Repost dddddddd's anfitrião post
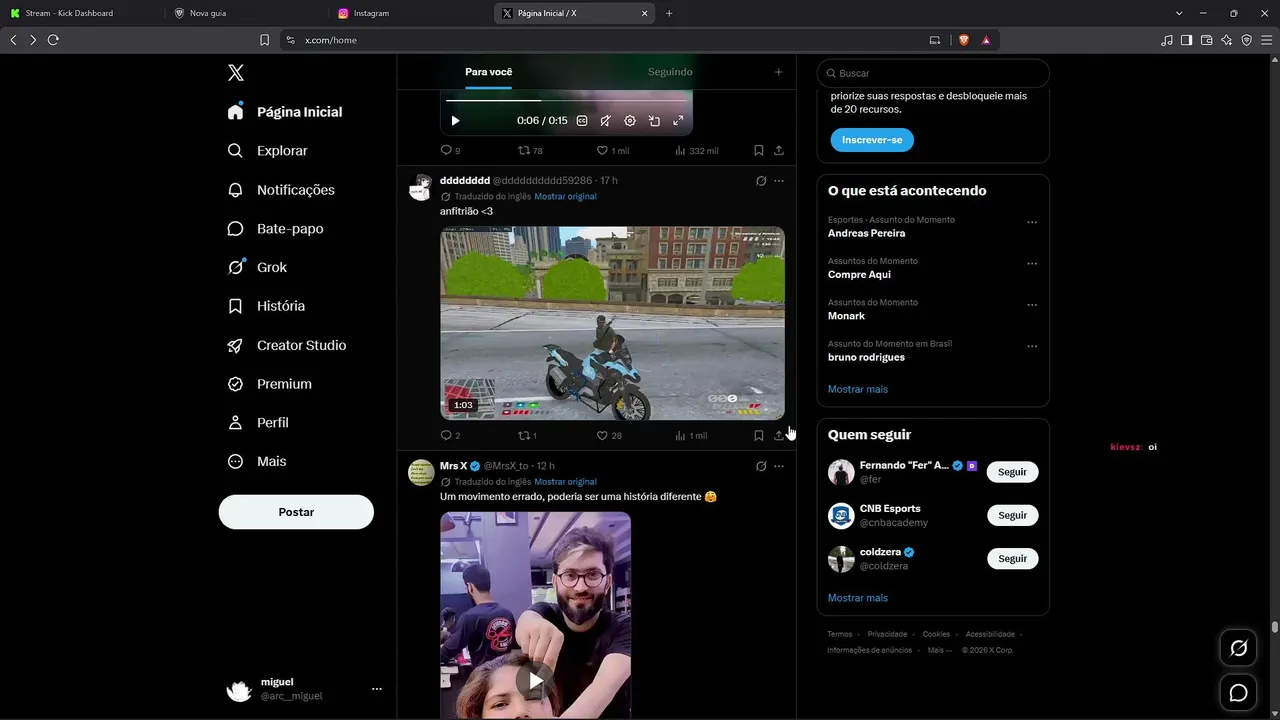This screenshot has height=720, width=1280. [527, 436]
